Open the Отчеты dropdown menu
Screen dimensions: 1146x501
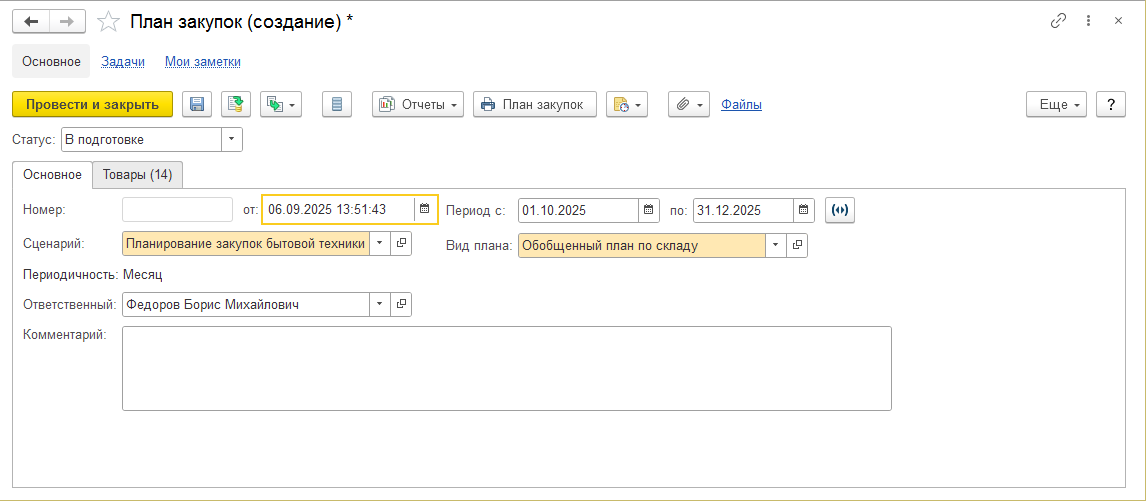(x=417, y=105)
